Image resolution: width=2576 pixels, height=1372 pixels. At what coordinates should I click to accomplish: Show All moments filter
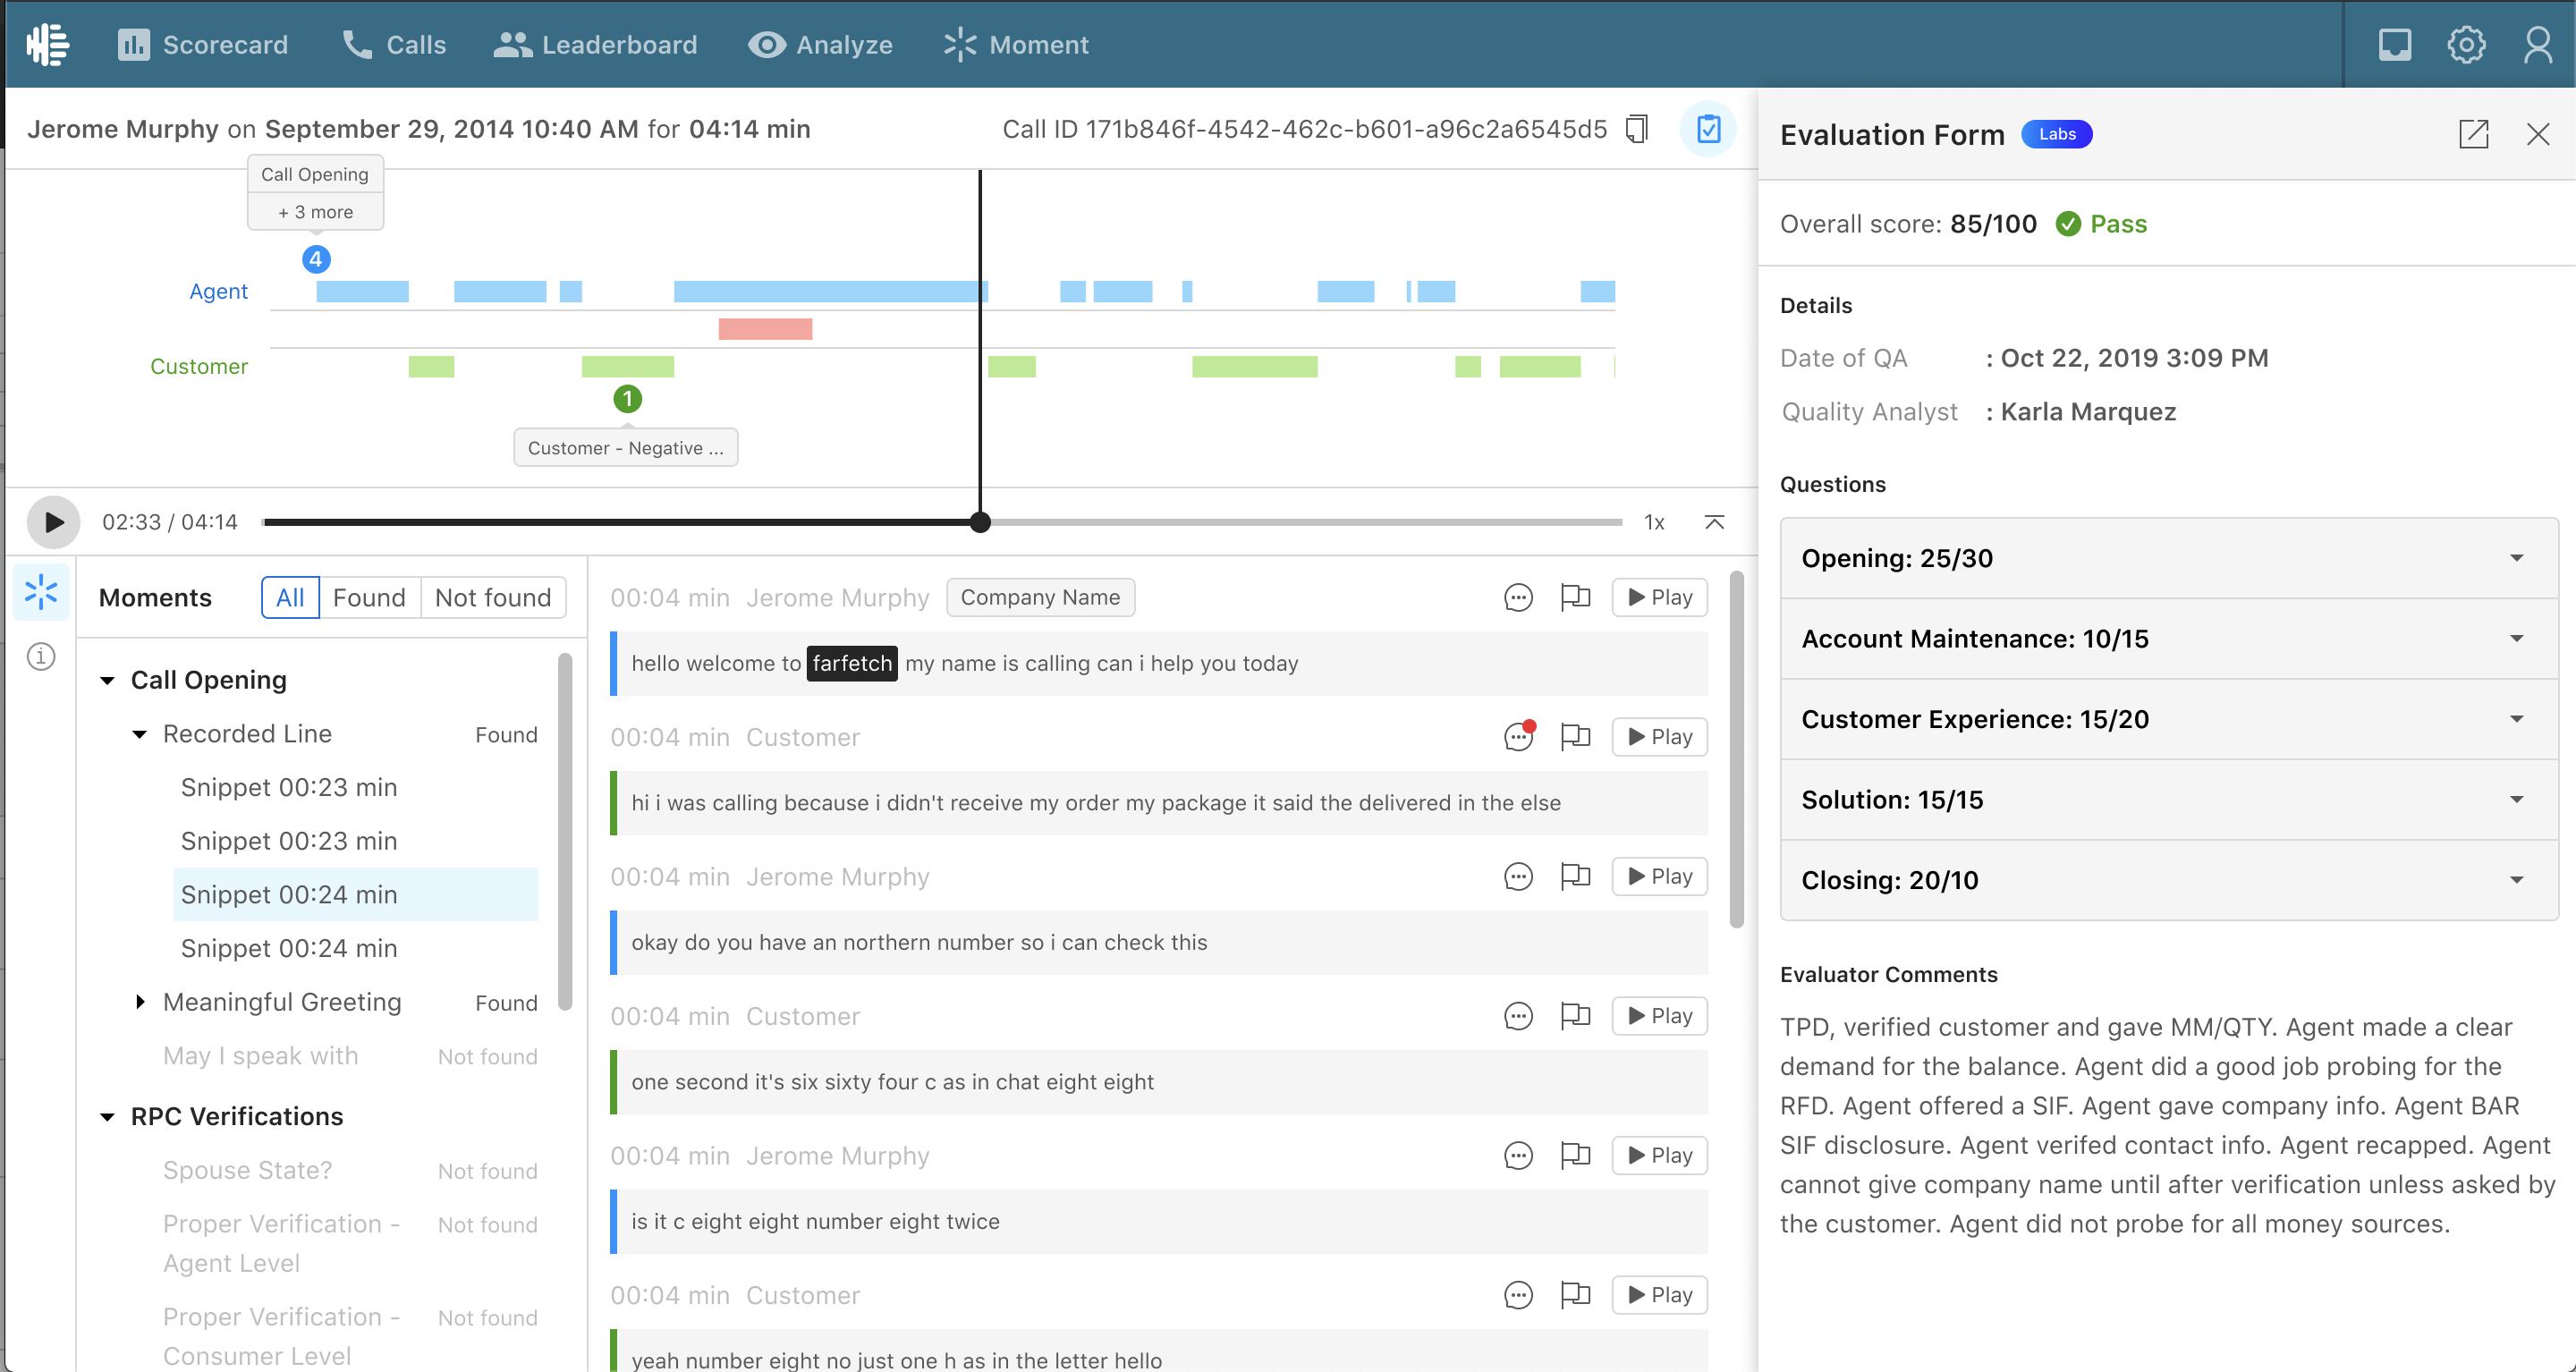[290, 597]
